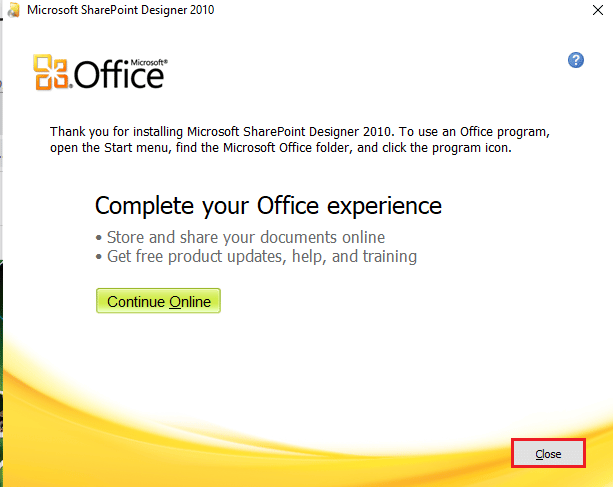Click the 'Complete your Office experience' heading
This screenshot has height=487, width=613.
(268, 206)
